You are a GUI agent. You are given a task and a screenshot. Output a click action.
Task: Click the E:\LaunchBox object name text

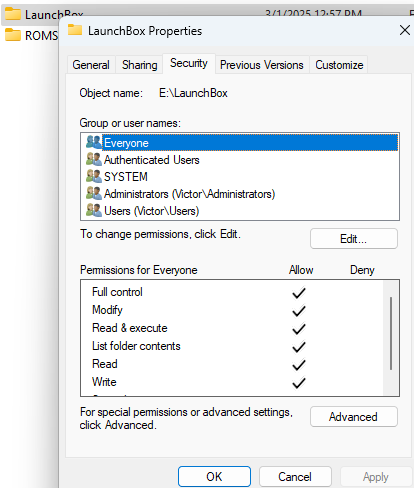click(193, 93)
